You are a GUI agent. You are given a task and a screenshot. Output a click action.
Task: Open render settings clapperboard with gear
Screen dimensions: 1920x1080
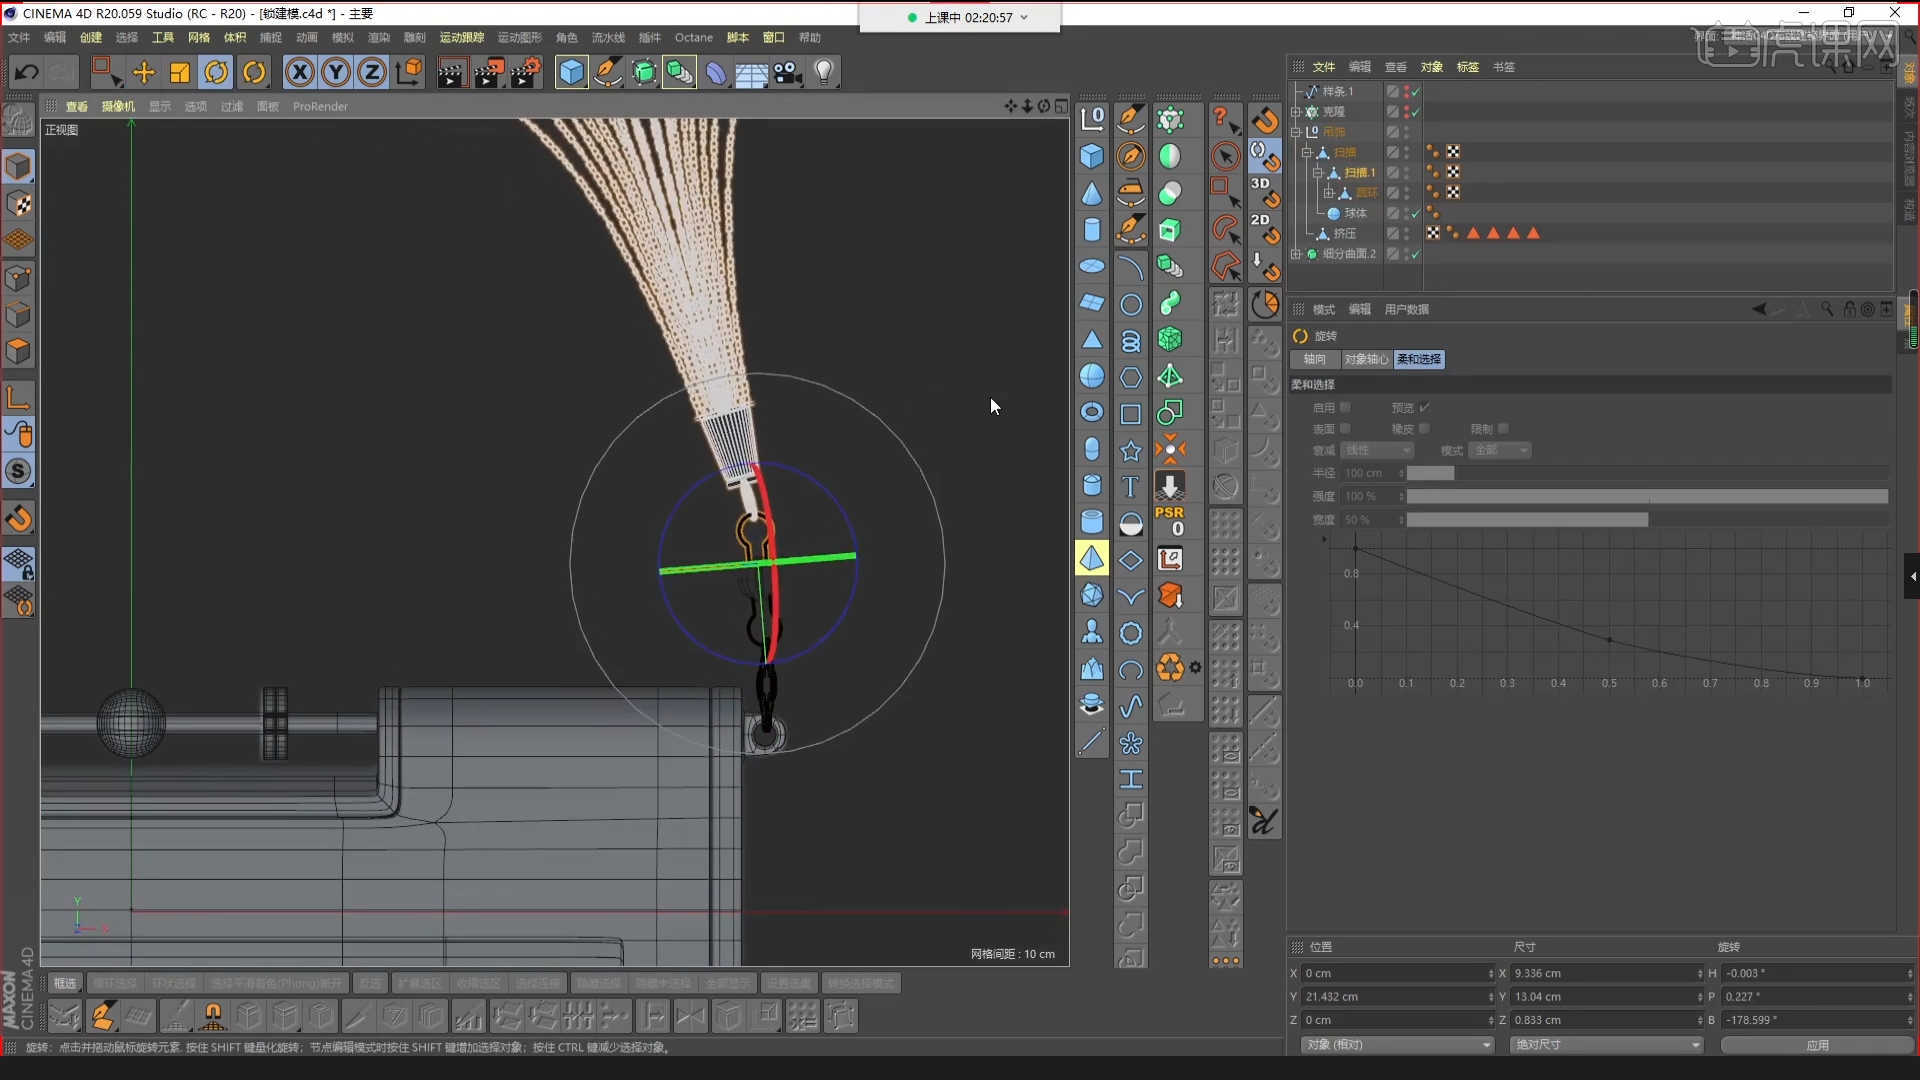tap(525, 72)
